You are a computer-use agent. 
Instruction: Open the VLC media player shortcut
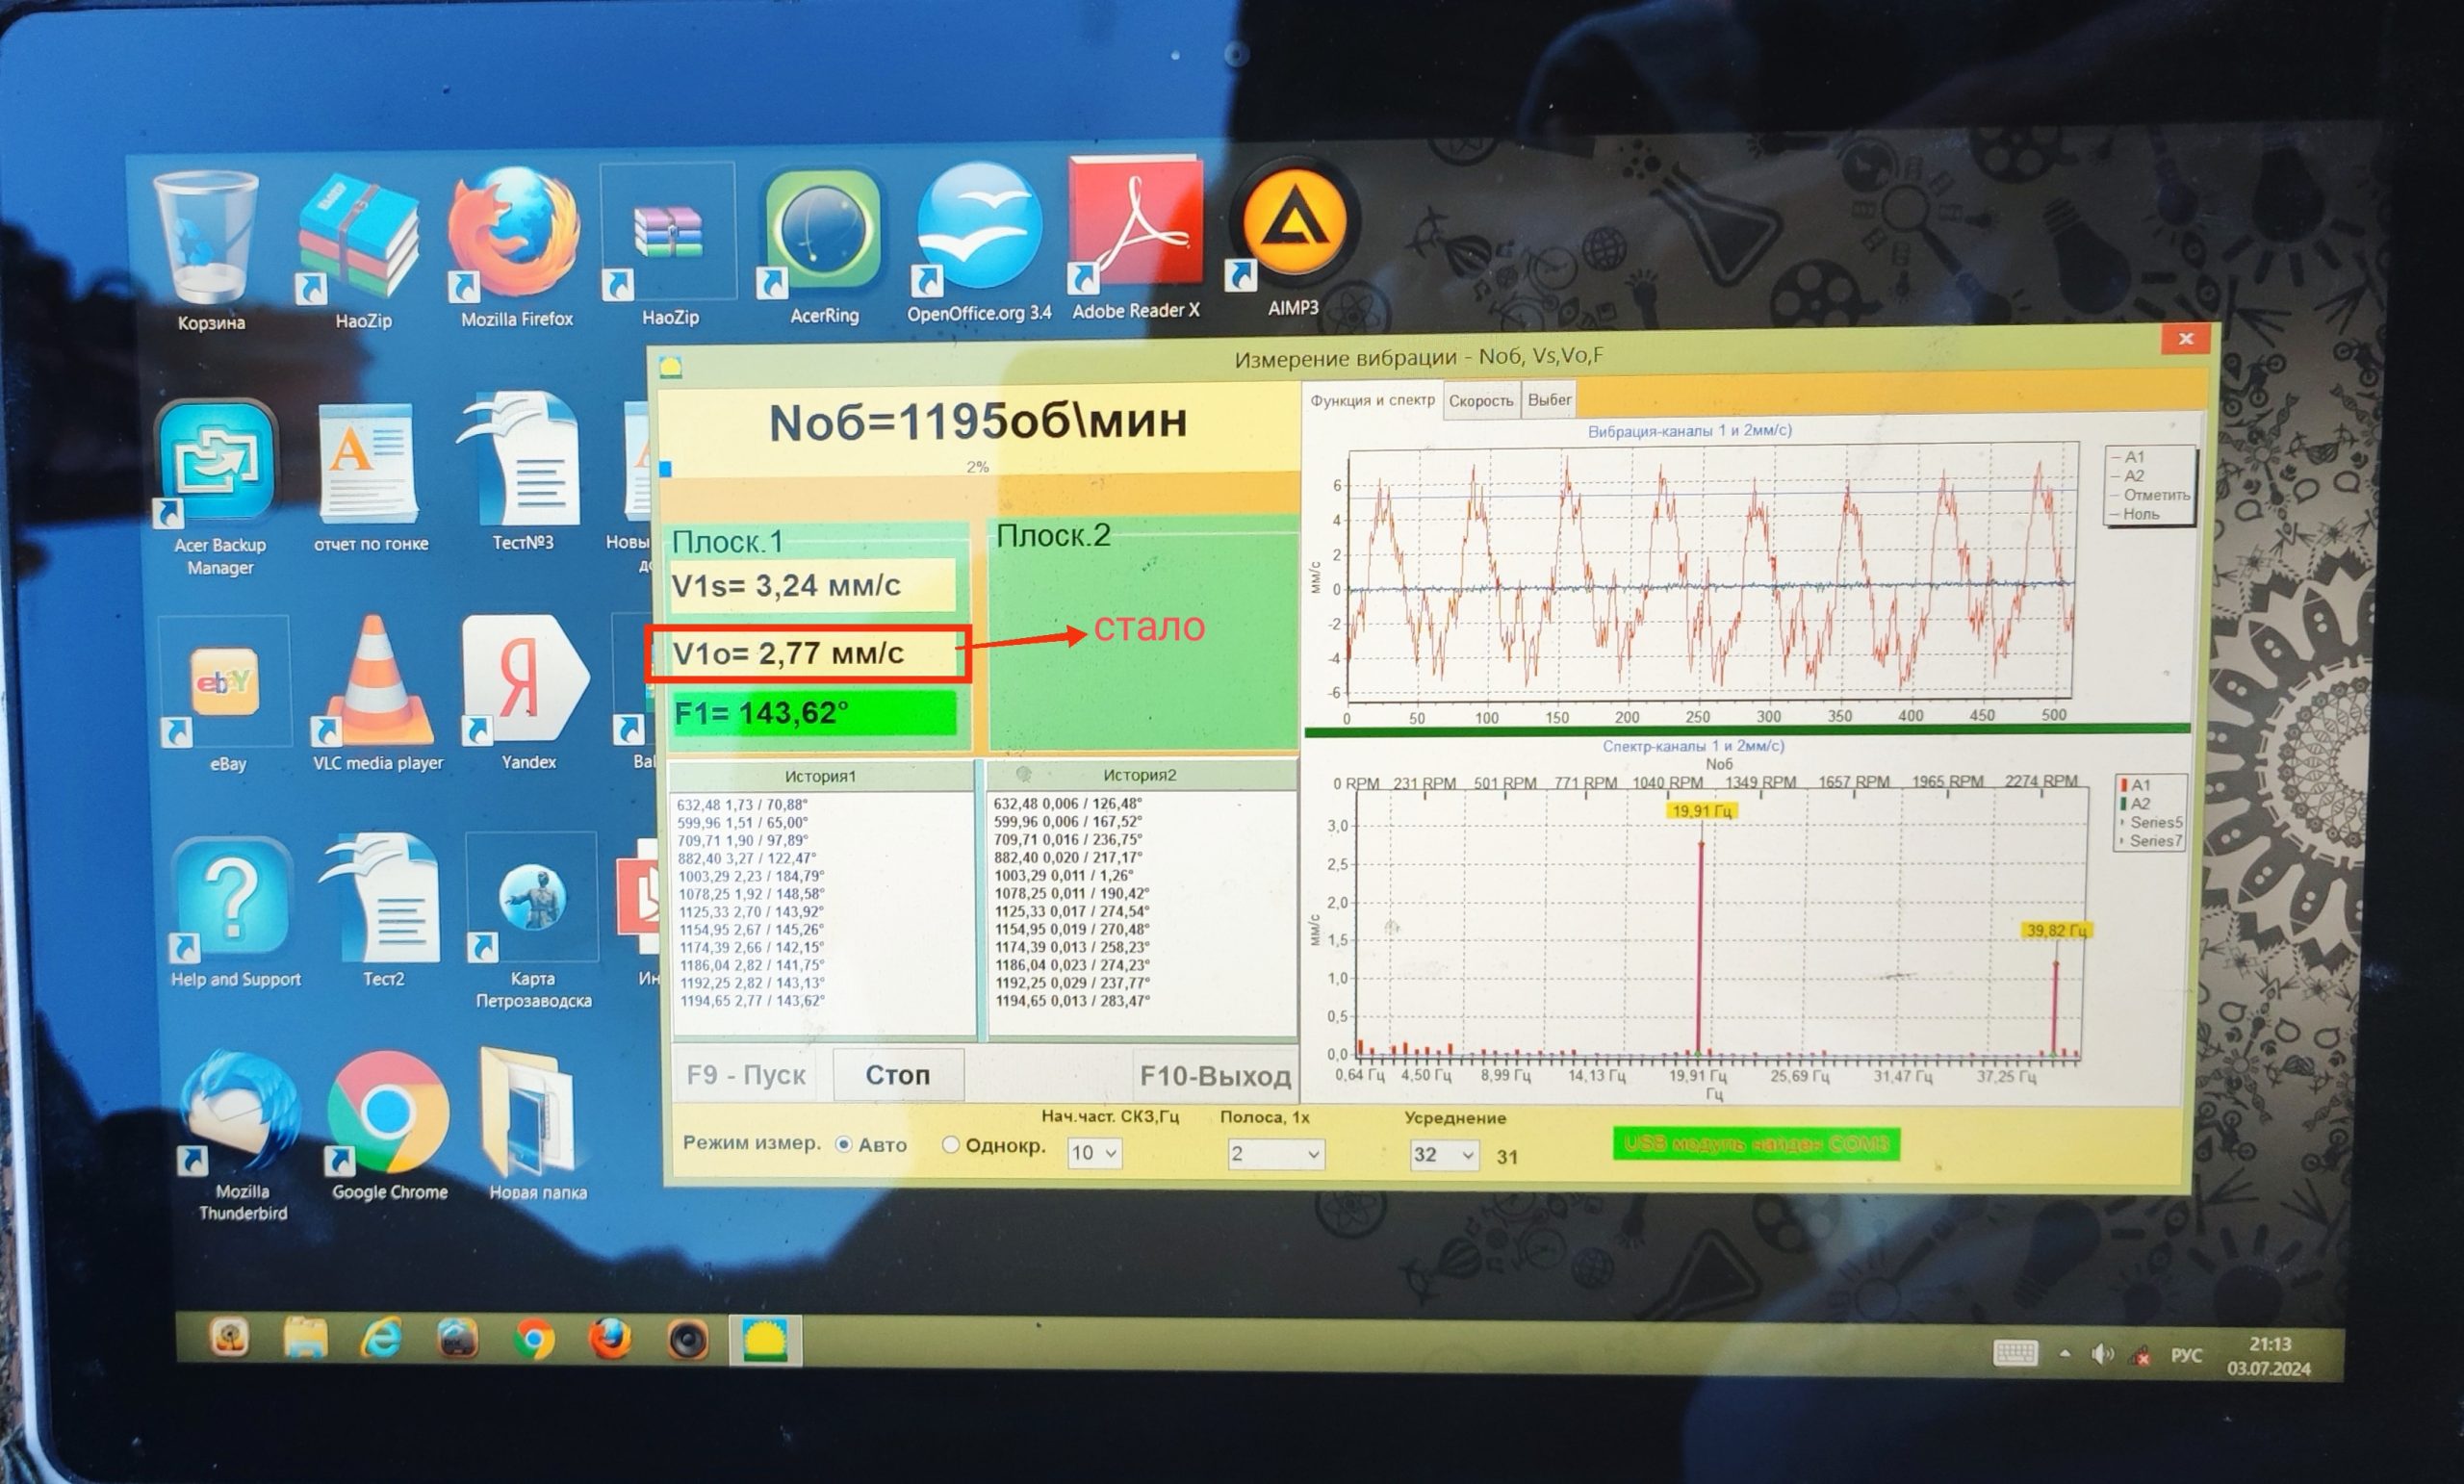(x=377, y=692)
